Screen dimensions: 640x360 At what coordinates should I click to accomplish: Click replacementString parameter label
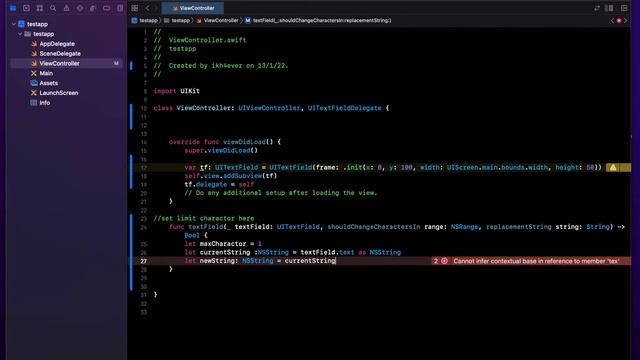[x=518, y=227]
